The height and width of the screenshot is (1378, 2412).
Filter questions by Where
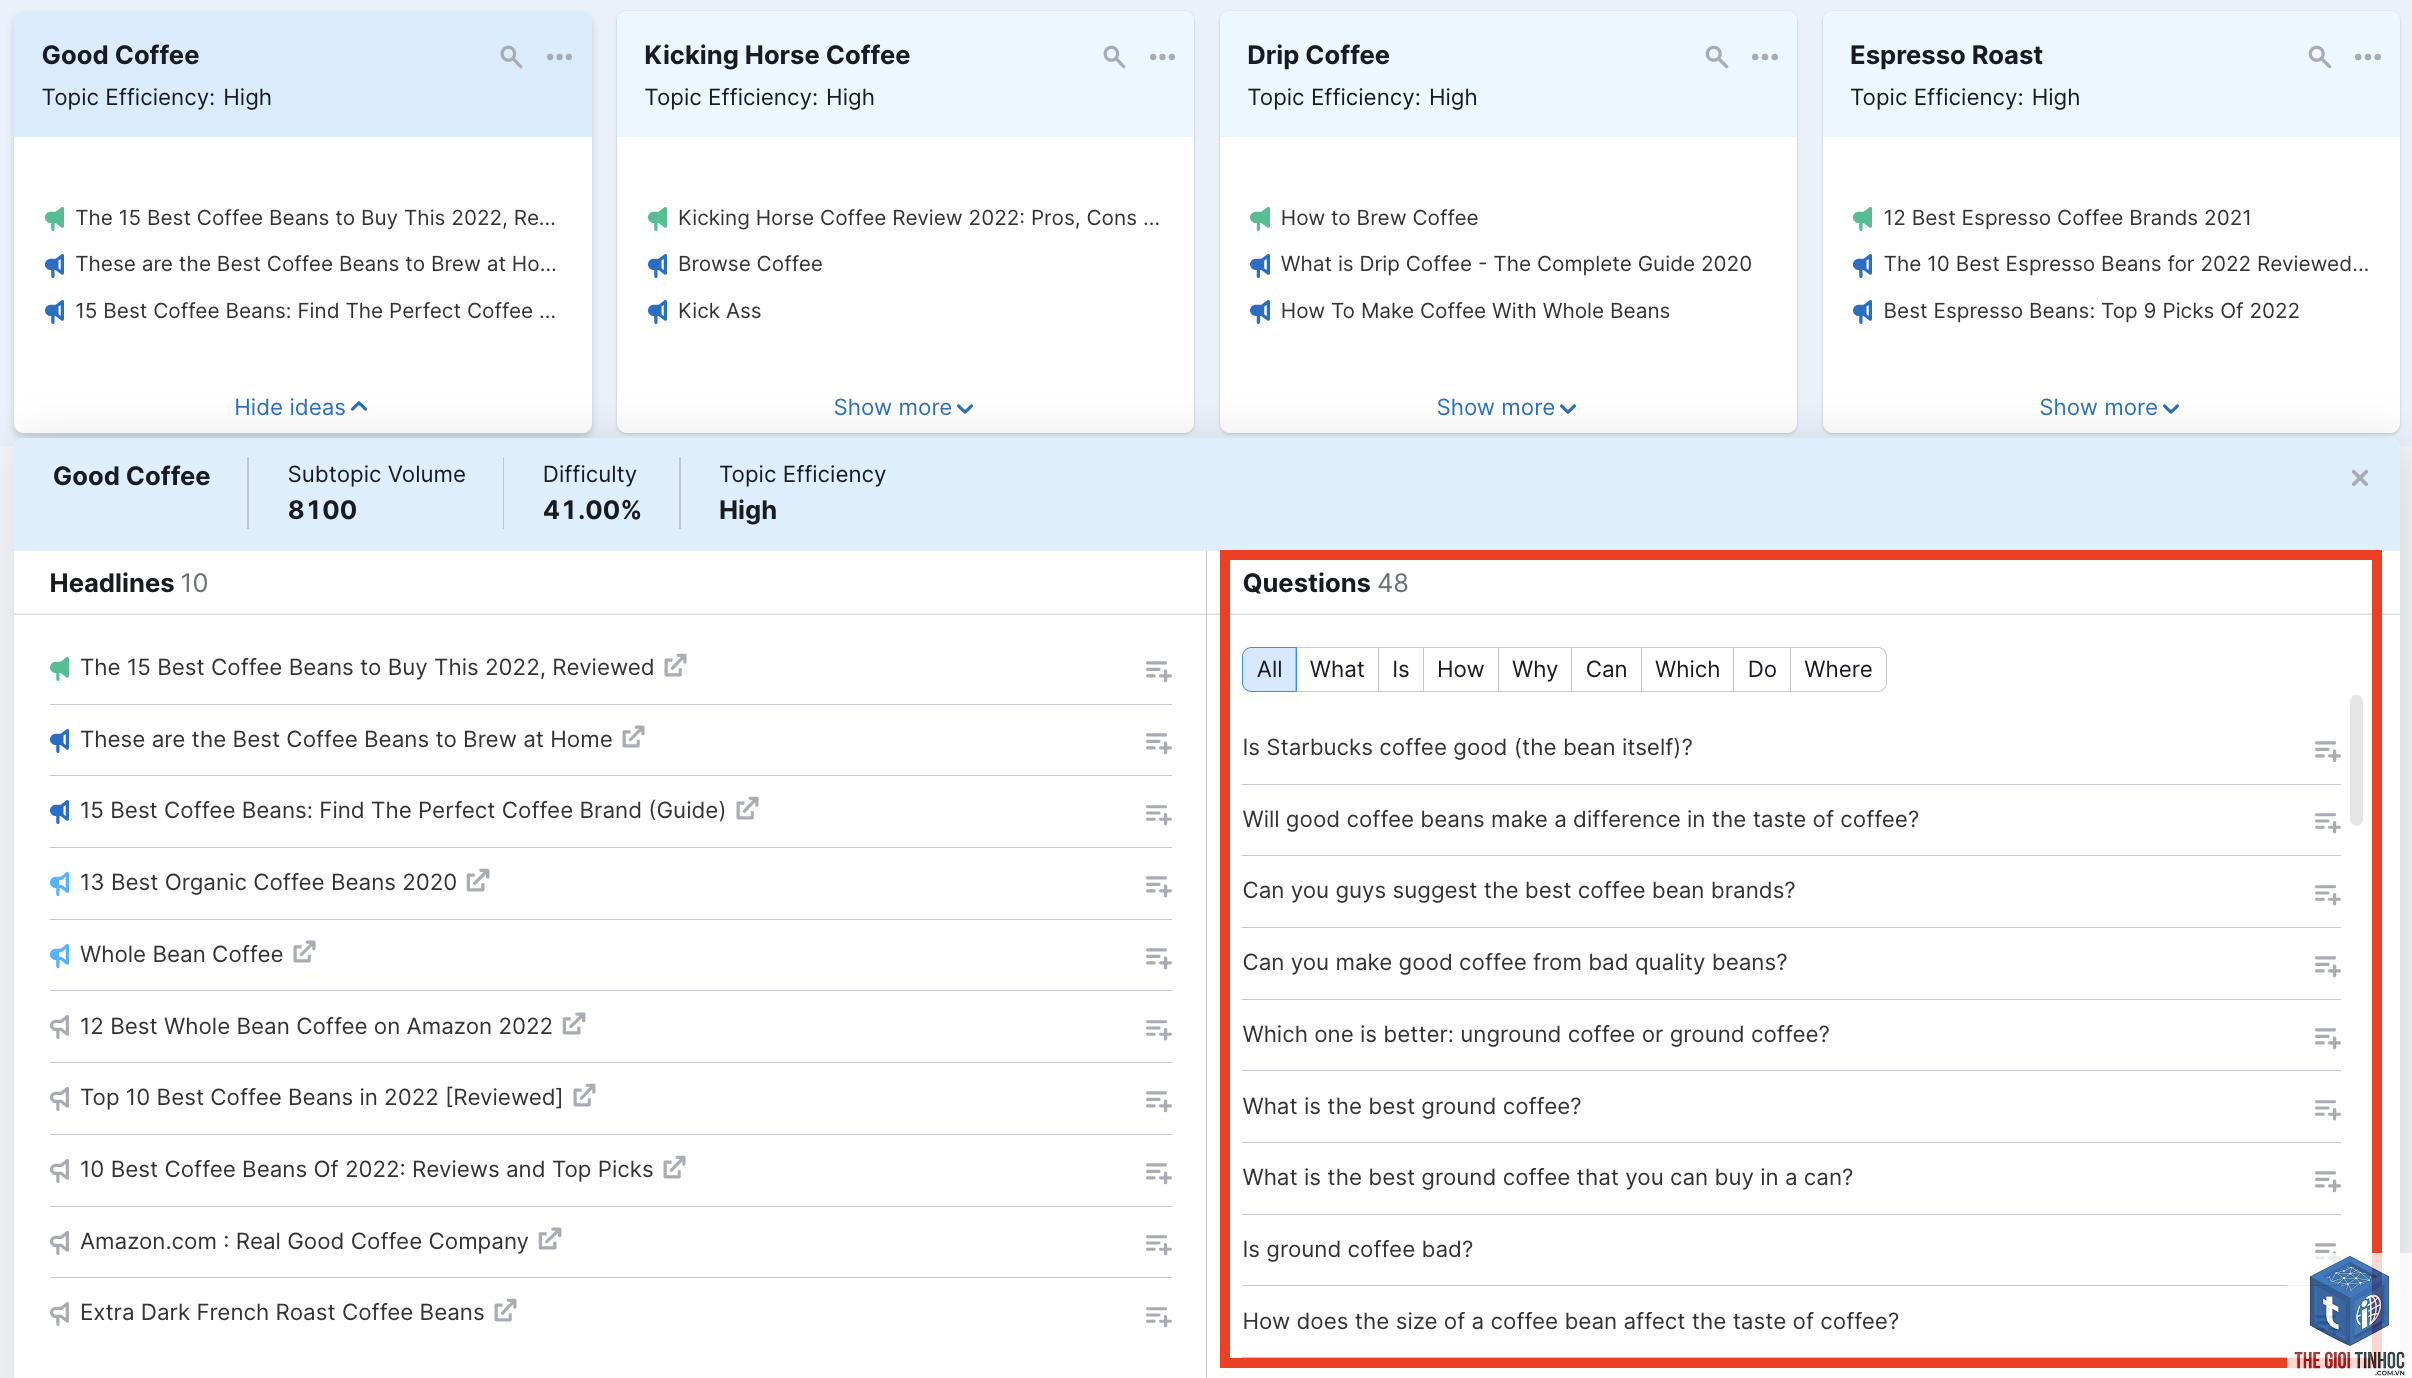pyautogui.click(x=1838, y=669)
